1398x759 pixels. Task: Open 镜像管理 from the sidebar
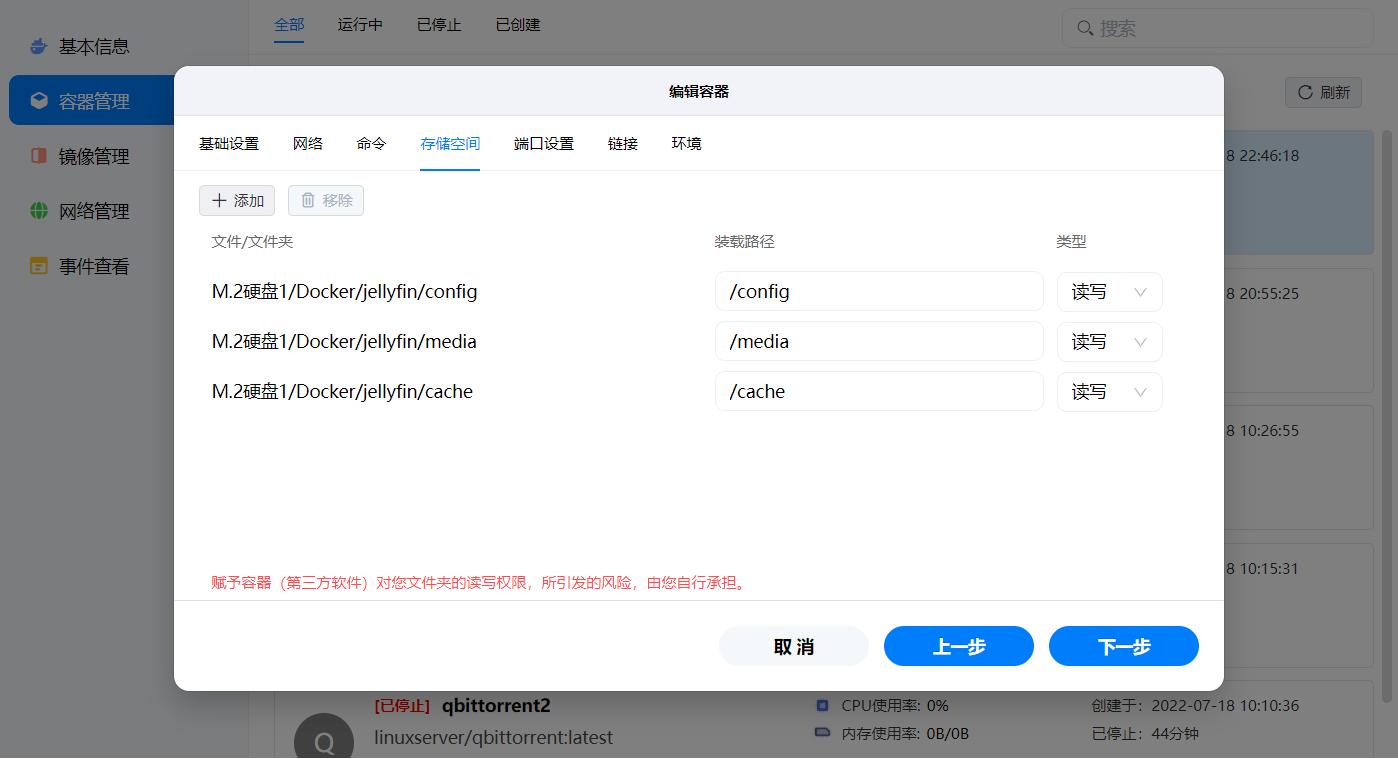[38, 156]
